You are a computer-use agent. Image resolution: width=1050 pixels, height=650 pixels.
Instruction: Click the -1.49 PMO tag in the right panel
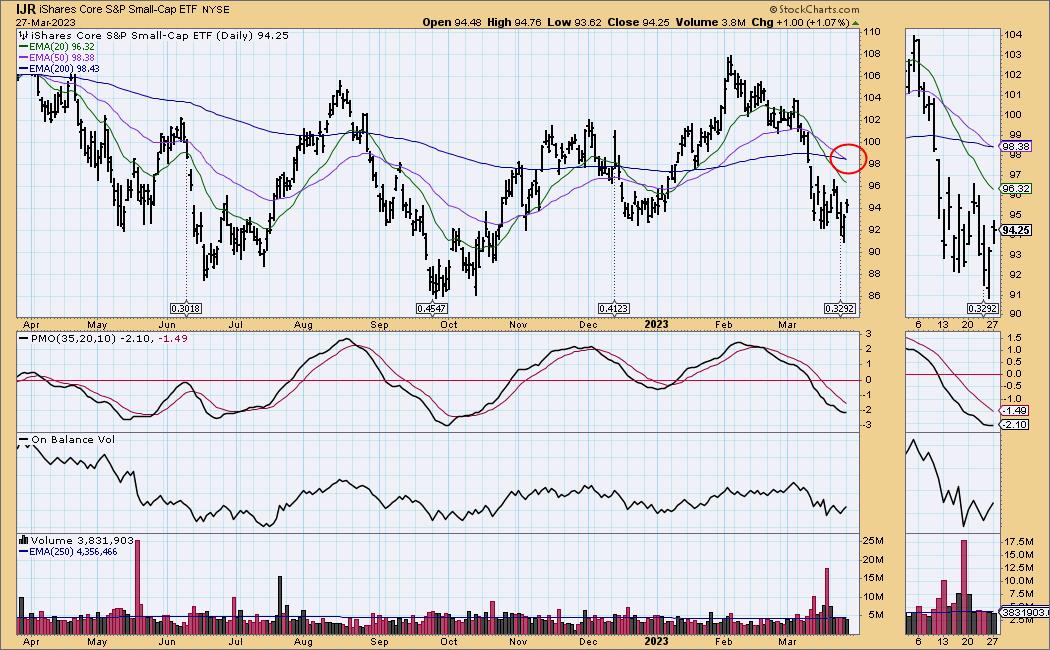[1014, 410]
